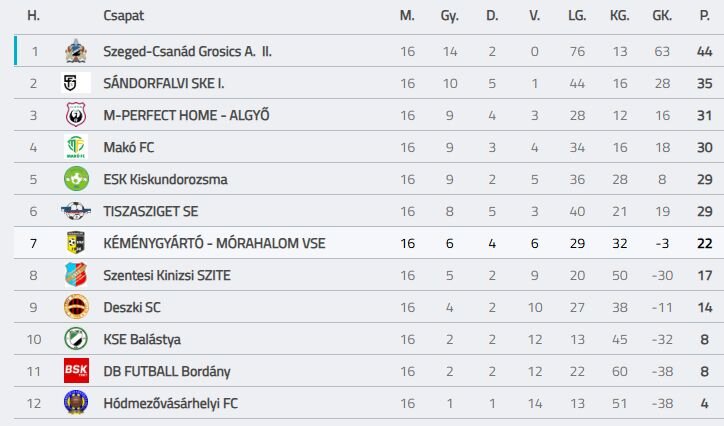
Task: Click the P. points column header
Action: (705, 15)
